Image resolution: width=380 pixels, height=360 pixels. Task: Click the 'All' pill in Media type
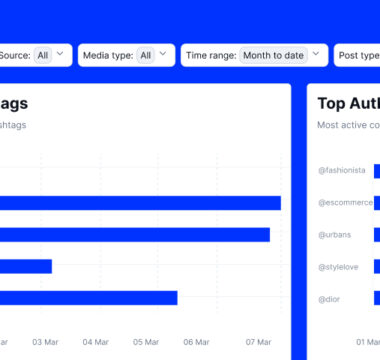(x=145, y=55)
